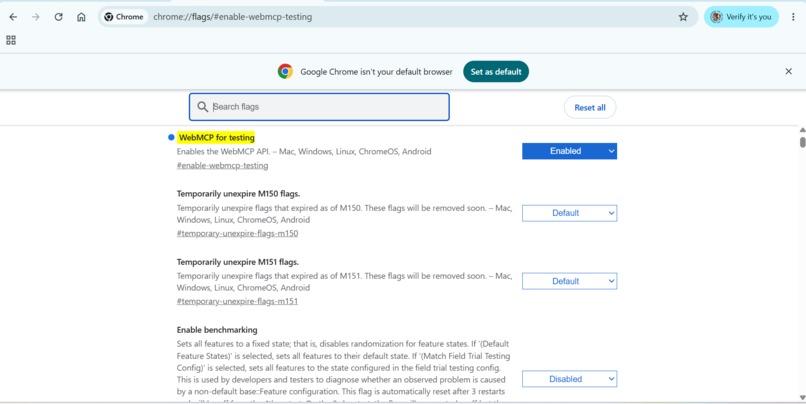The width and height of the screenshot is (806, 404).
Task: Open the #enable-webmcp-testing anchor link
Action: 222,166
